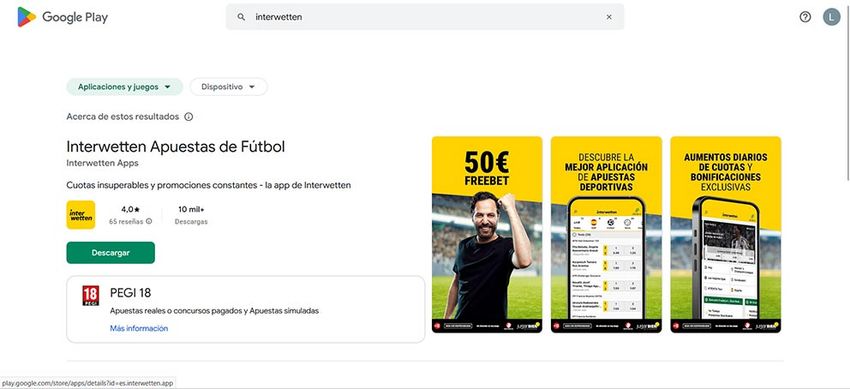This screenshot has height=389, width=850.
Task: Open the 50€ Freebet screenshot
Action: [x=487, y=235]
